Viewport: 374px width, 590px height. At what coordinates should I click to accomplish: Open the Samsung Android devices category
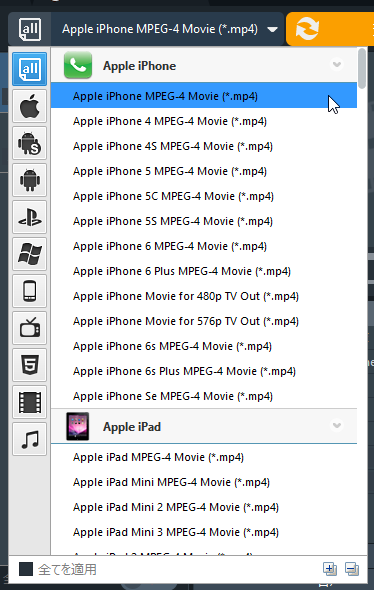tap(29, 143)
